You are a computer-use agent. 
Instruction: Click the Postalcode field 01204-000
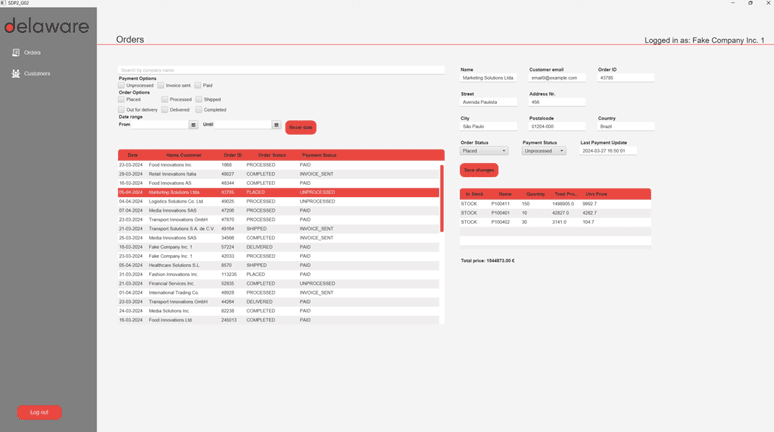click(557, 126)
